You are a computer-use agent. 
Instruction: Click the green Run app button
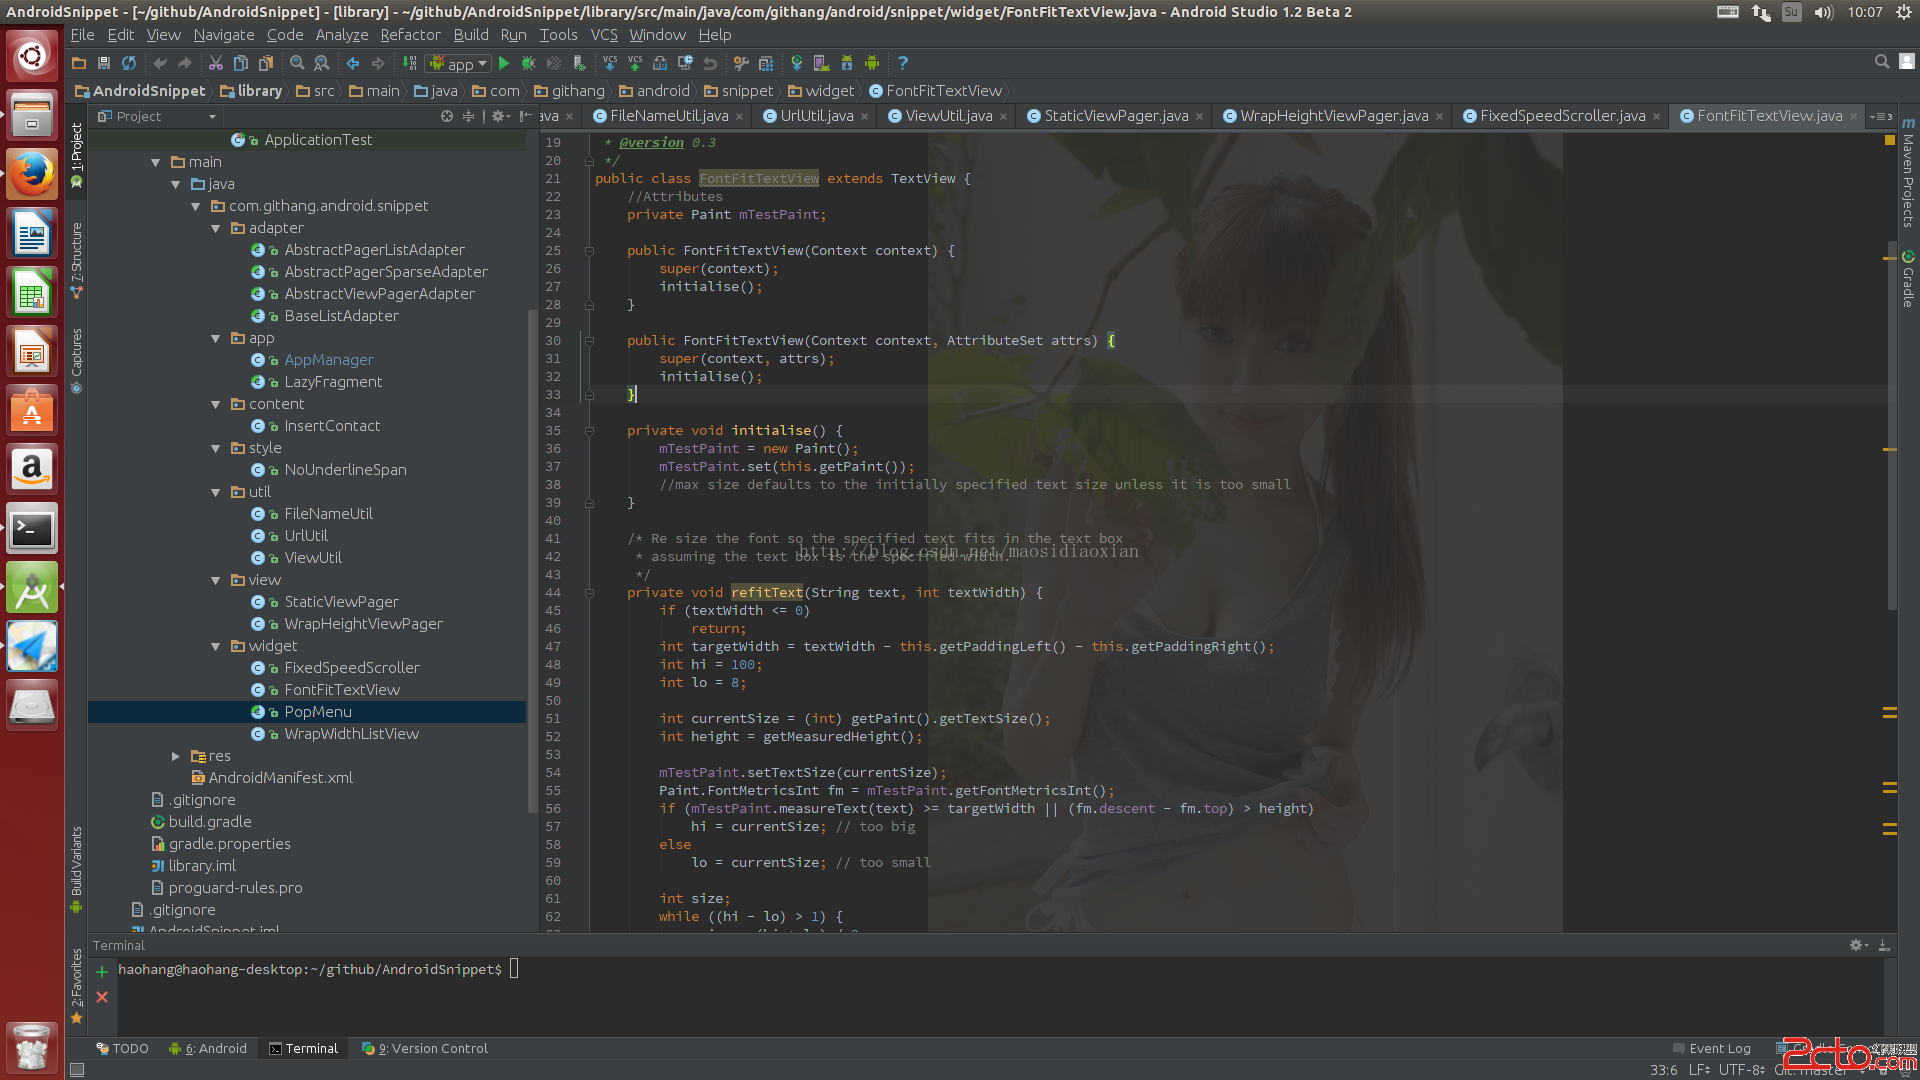click(504, 63)
